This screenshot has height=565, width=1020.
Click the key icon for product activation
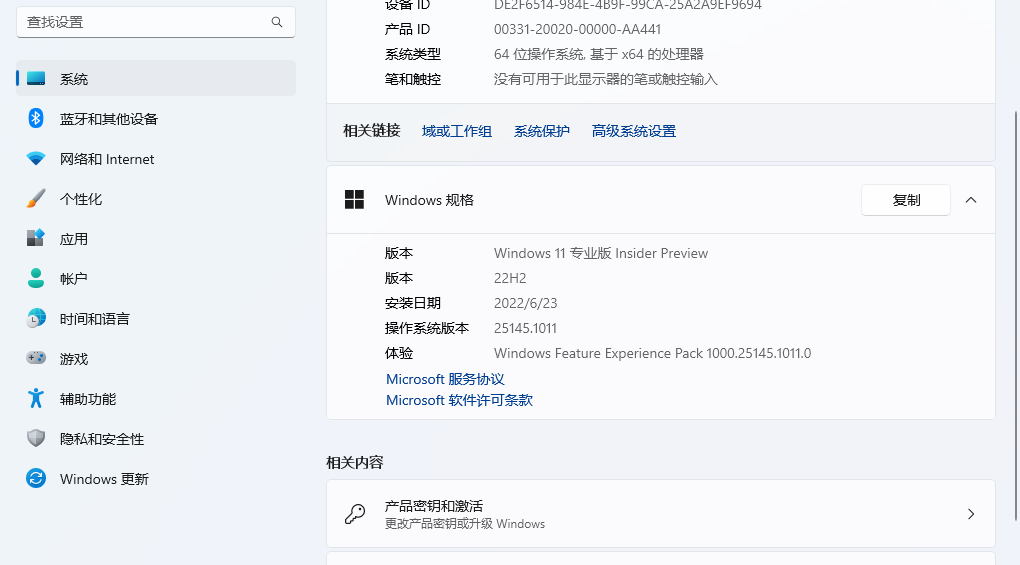355,514
